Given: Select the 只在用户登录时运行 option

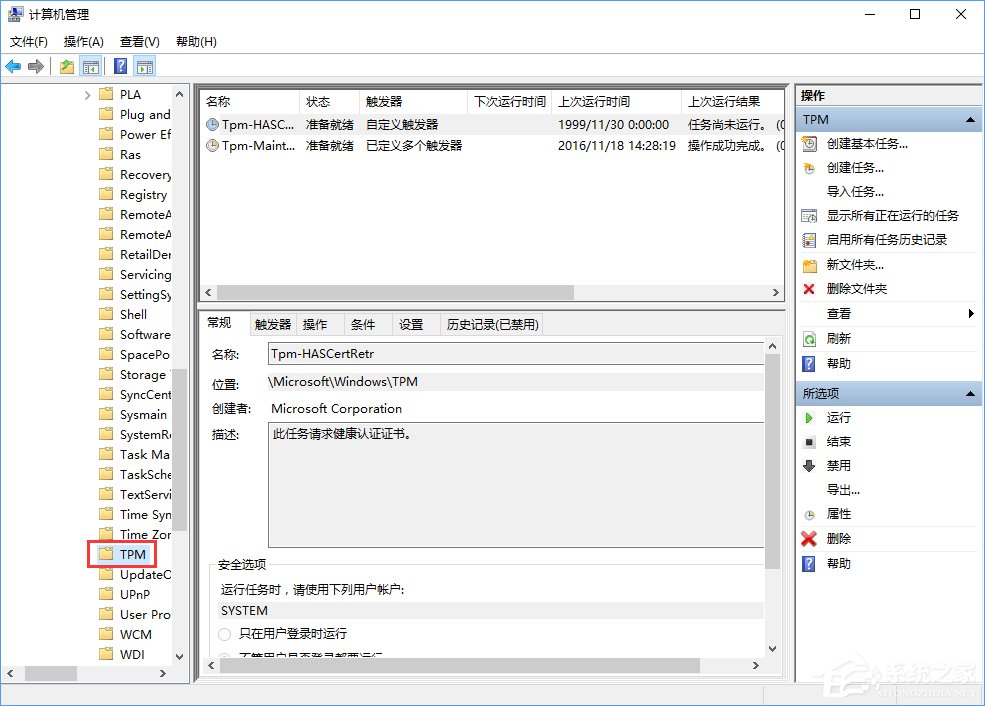Looking at the screenshot, I should coord(225,633).
